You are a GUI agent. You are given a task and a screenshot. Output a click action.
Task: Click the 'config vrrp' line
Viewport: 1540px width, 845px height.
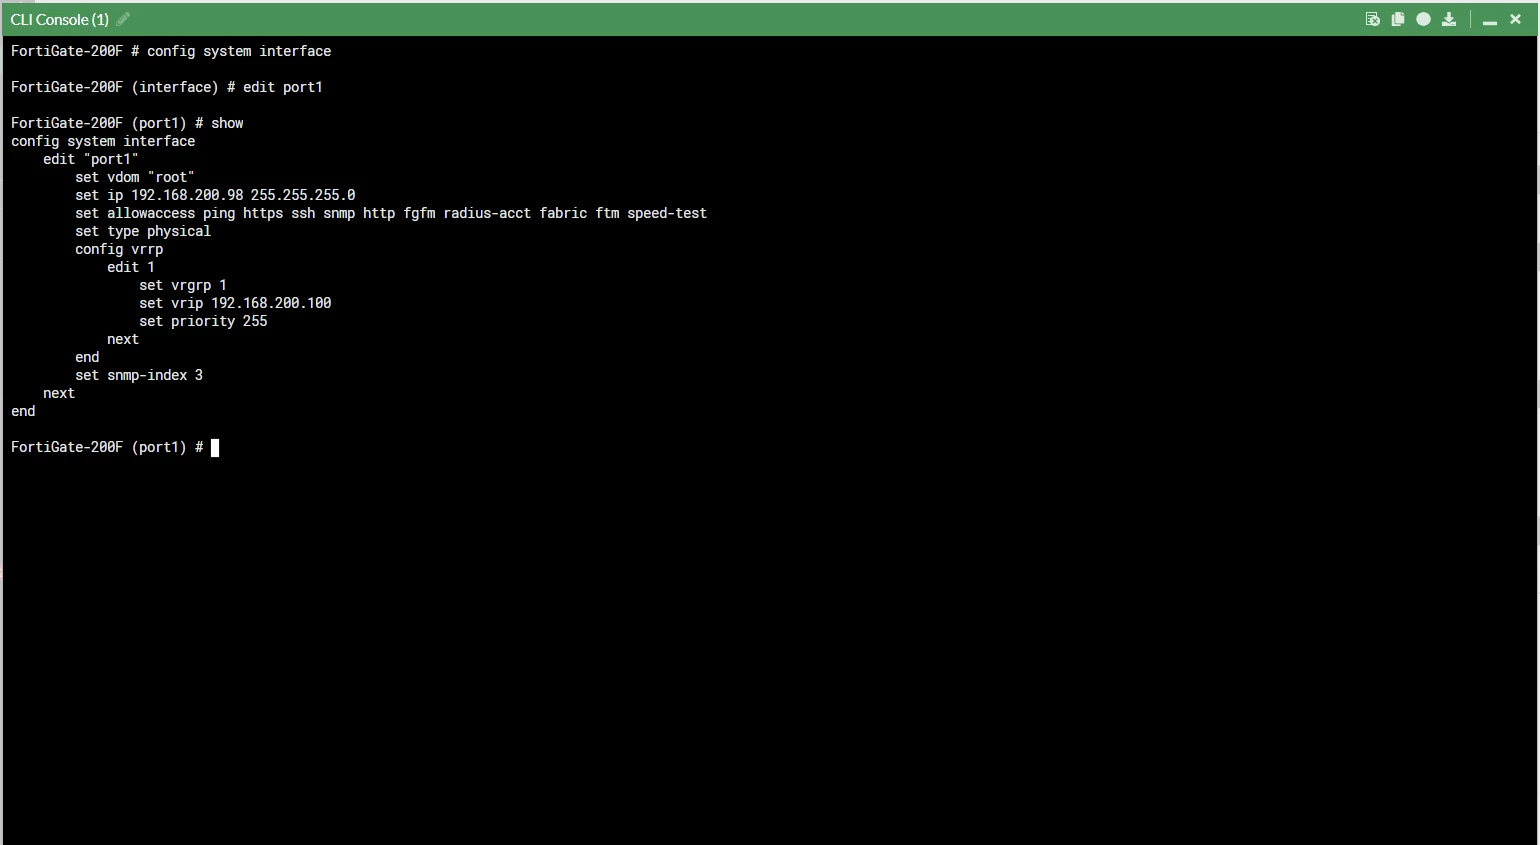[119, 249]
